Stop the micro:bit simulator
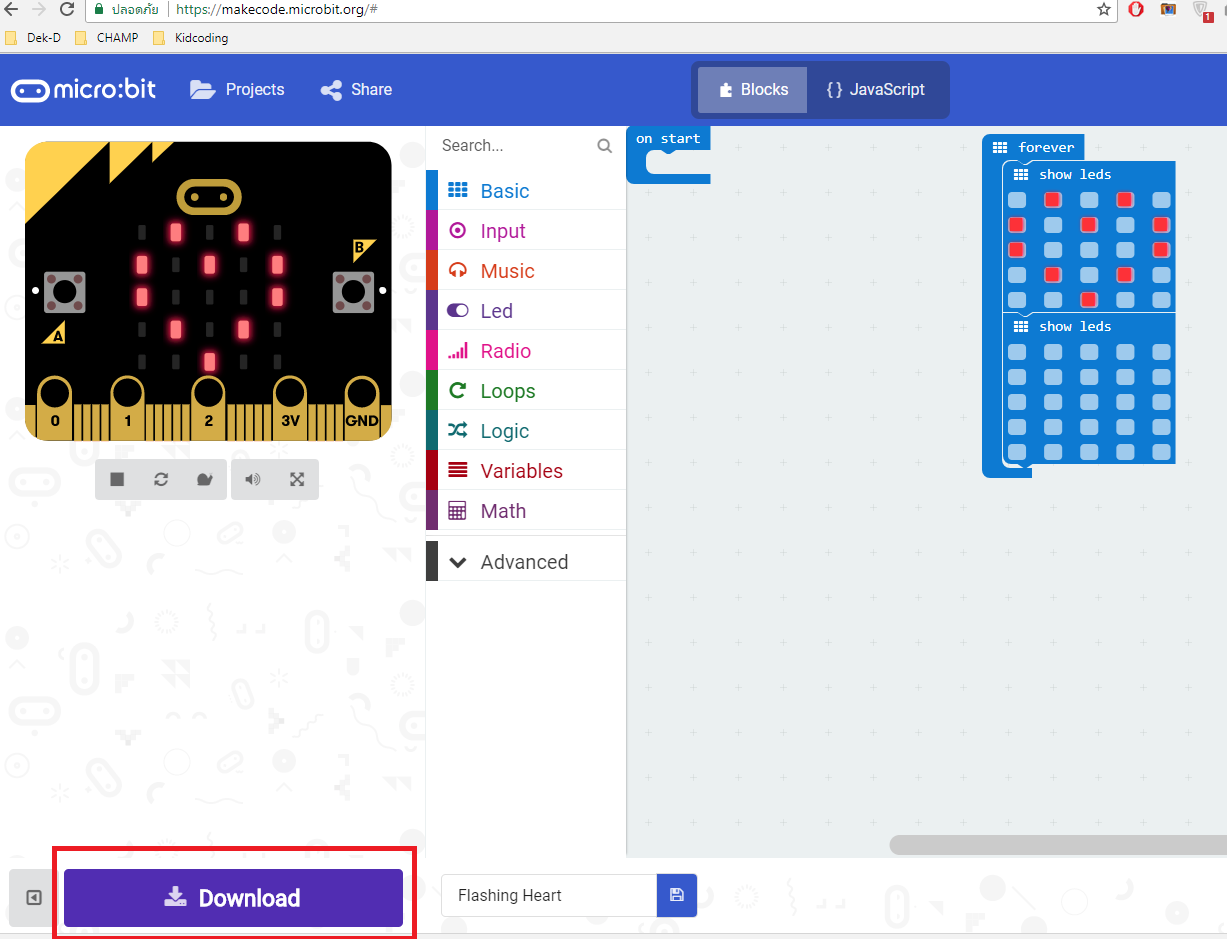The width and height of the screenshot is (1227, 939). coord(117,479)
